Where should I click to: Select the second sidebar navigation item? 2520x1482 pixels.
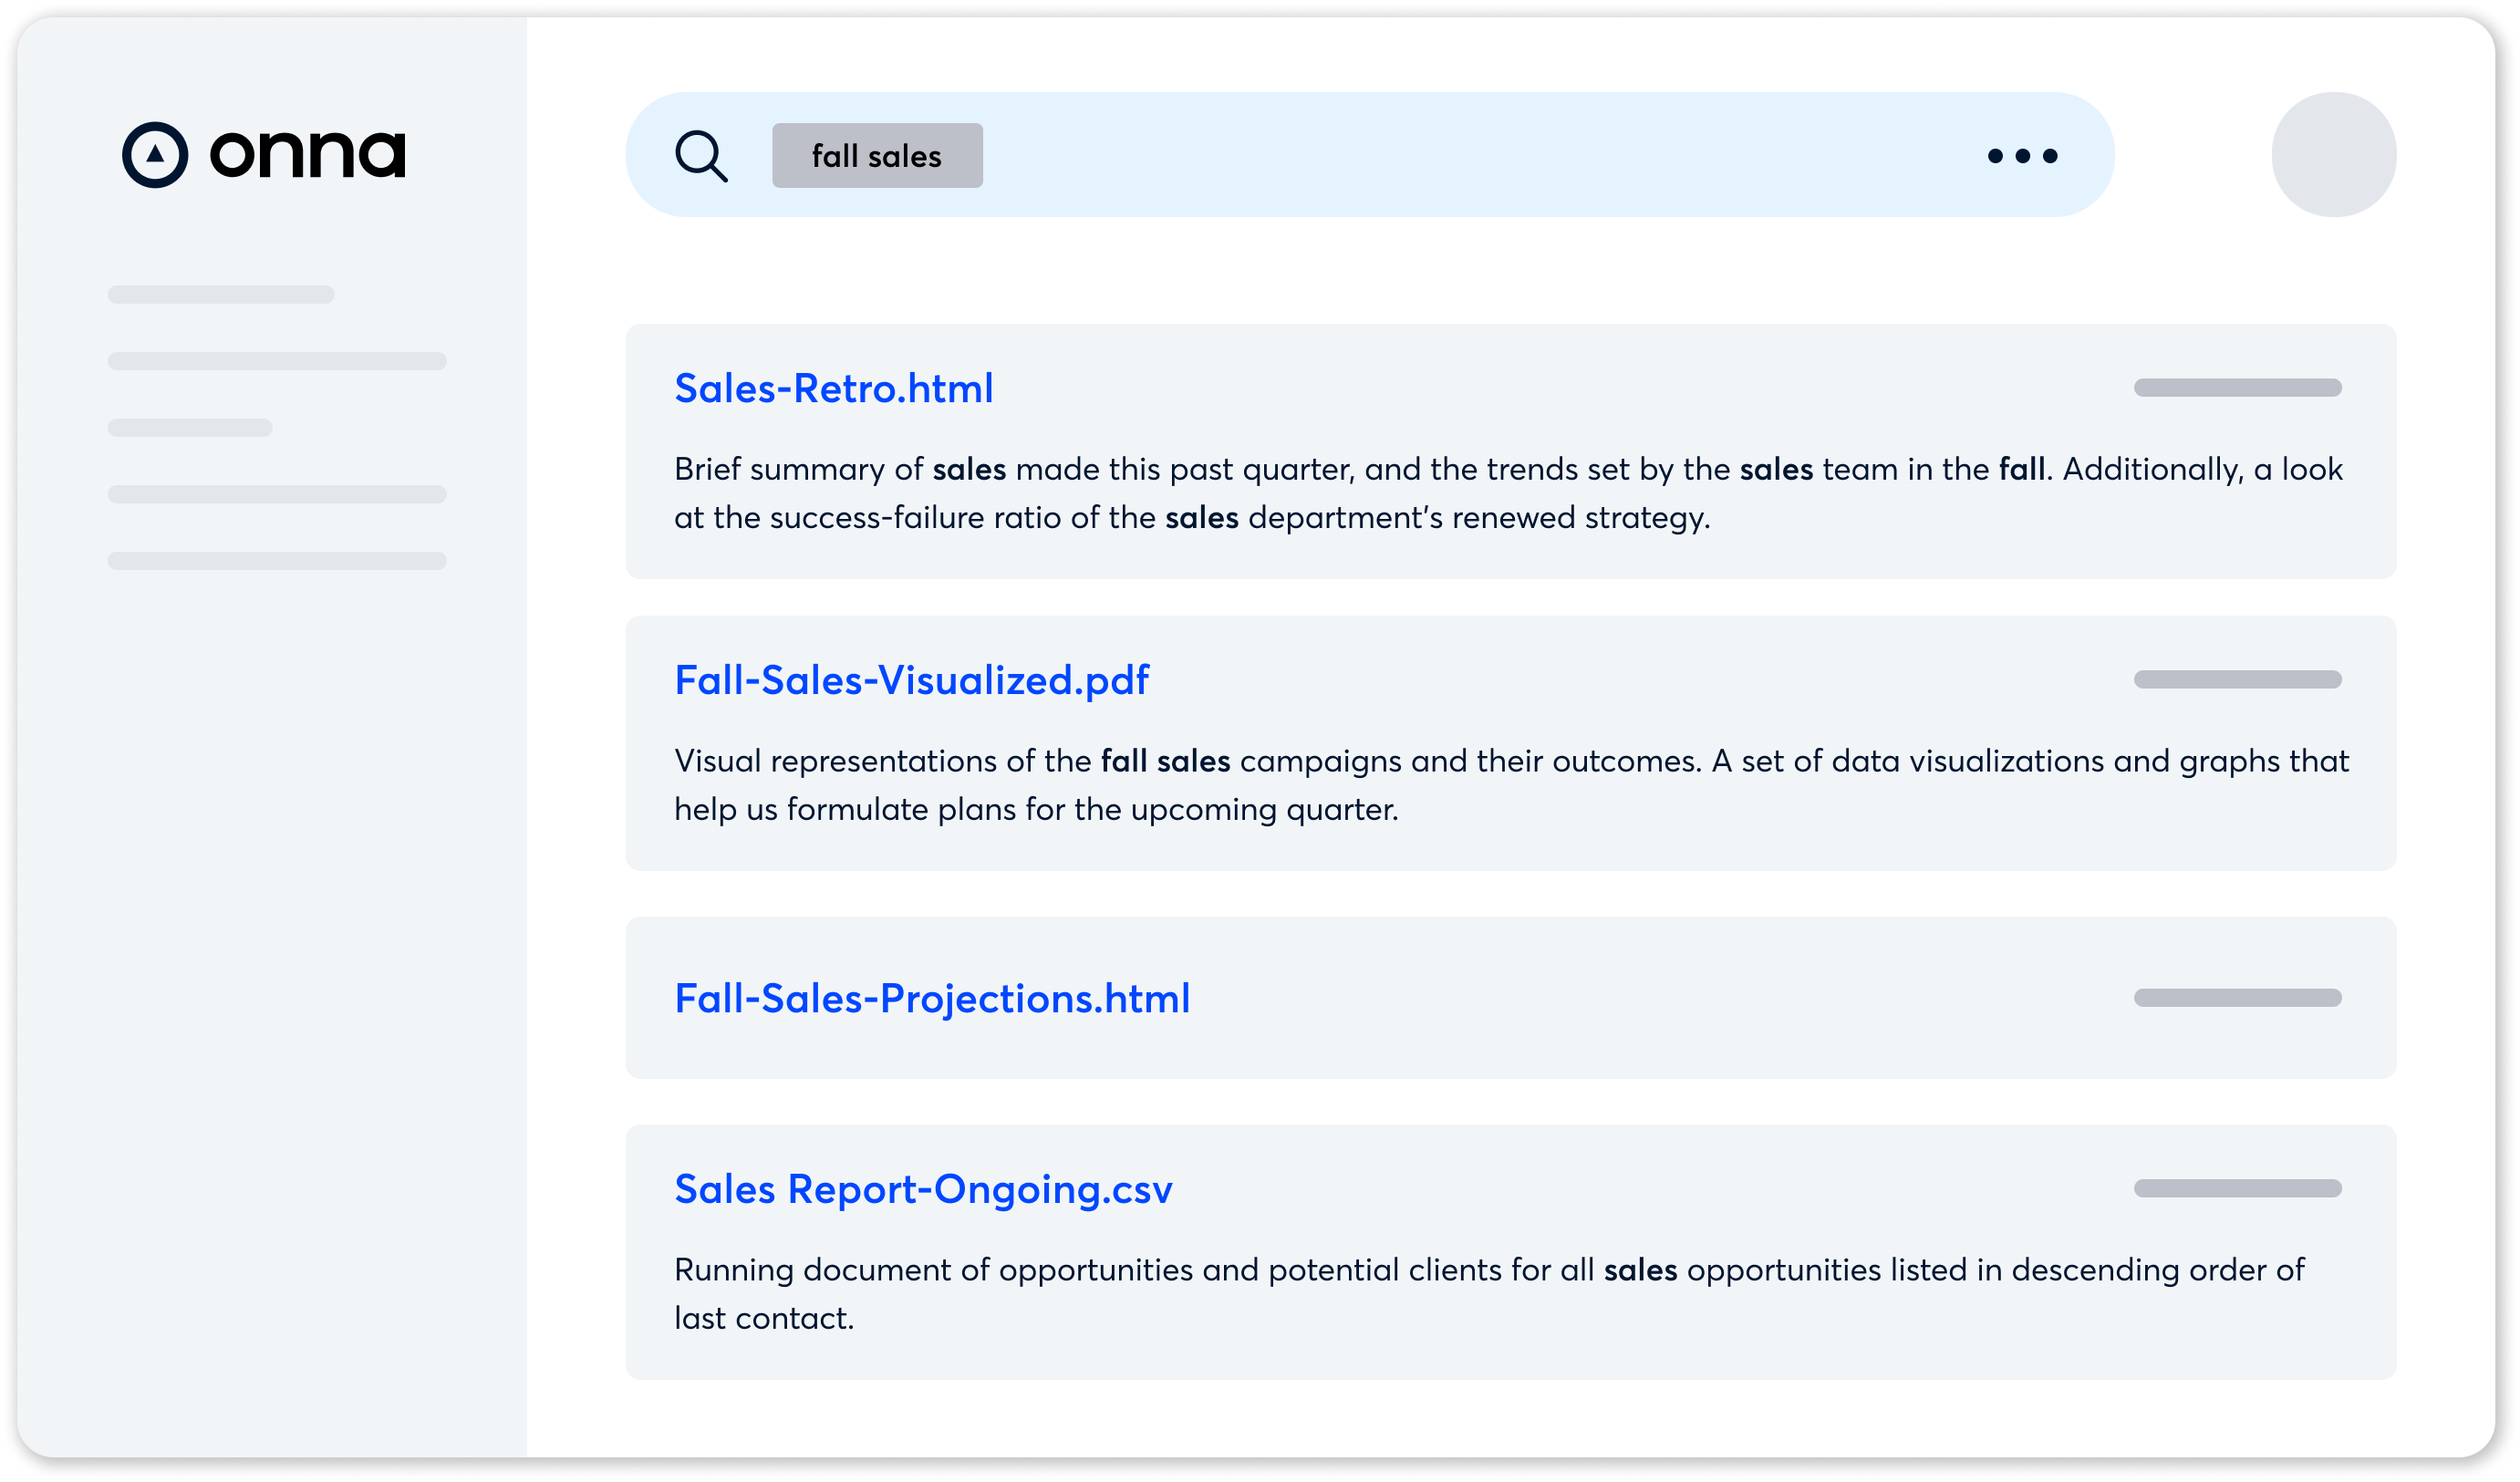(277, 361)
